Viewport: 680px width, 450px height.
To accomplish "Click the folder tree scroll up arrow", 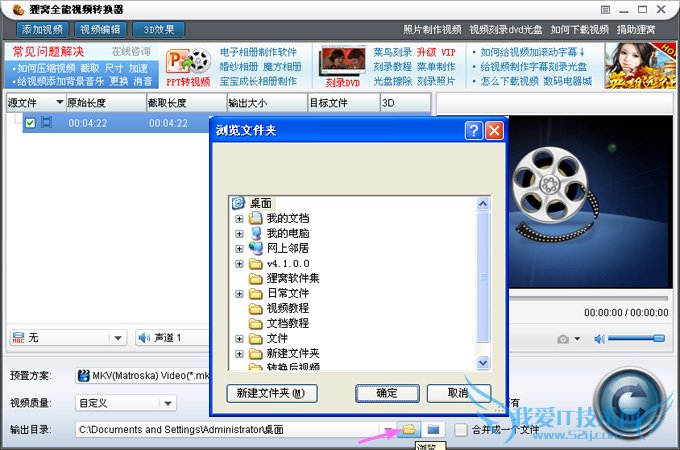I will pyautogui.click(x=483, y=204).
